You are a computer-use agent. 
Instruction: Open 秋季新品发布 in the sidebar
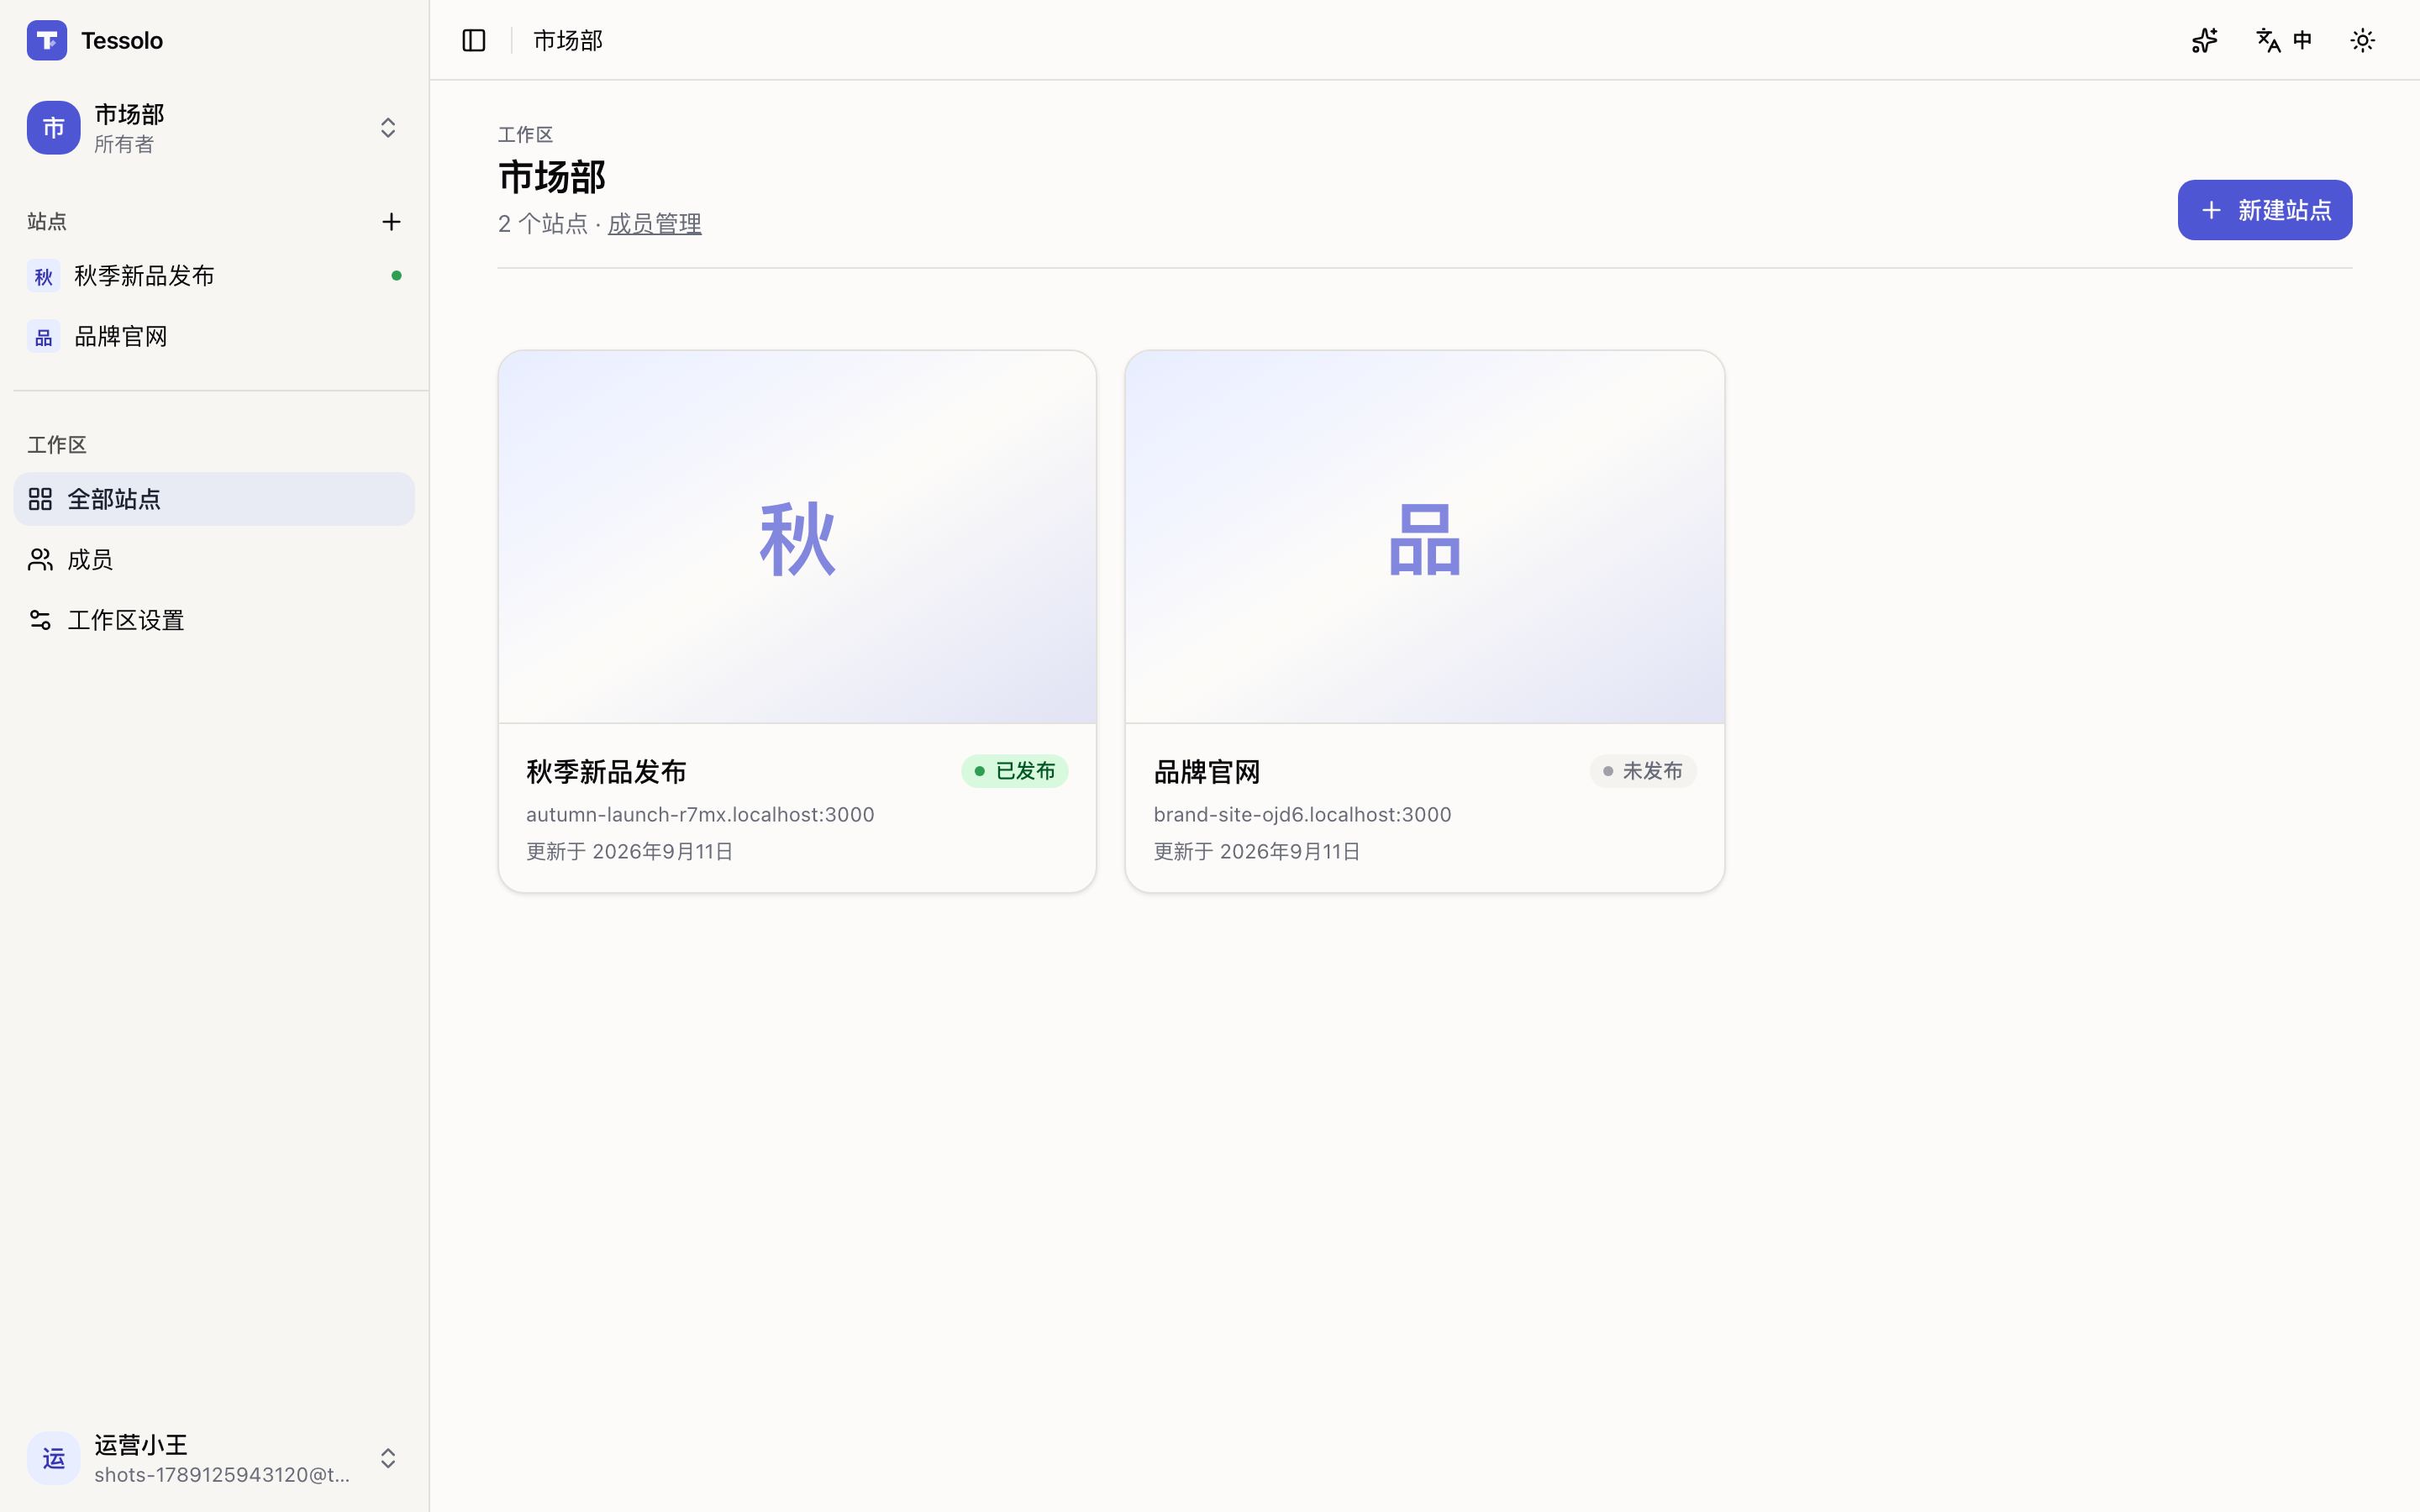click(x=214, y=276)
